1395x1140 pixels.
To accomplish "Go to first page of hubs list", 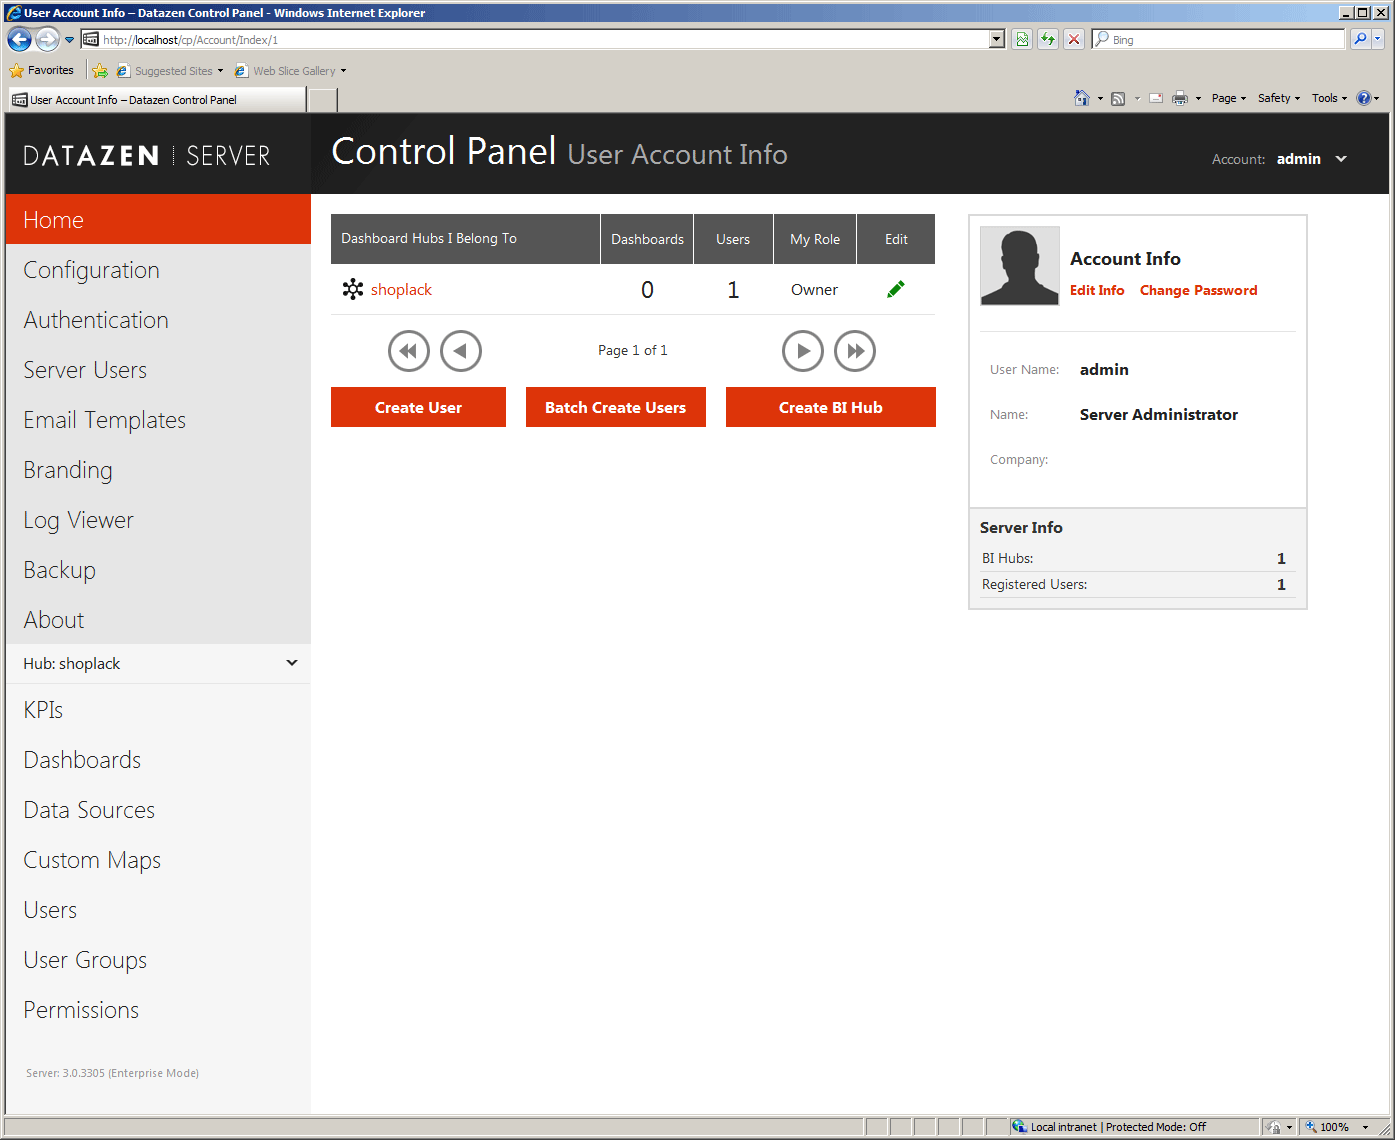I will pyautogui.click(x=409, y=351).
